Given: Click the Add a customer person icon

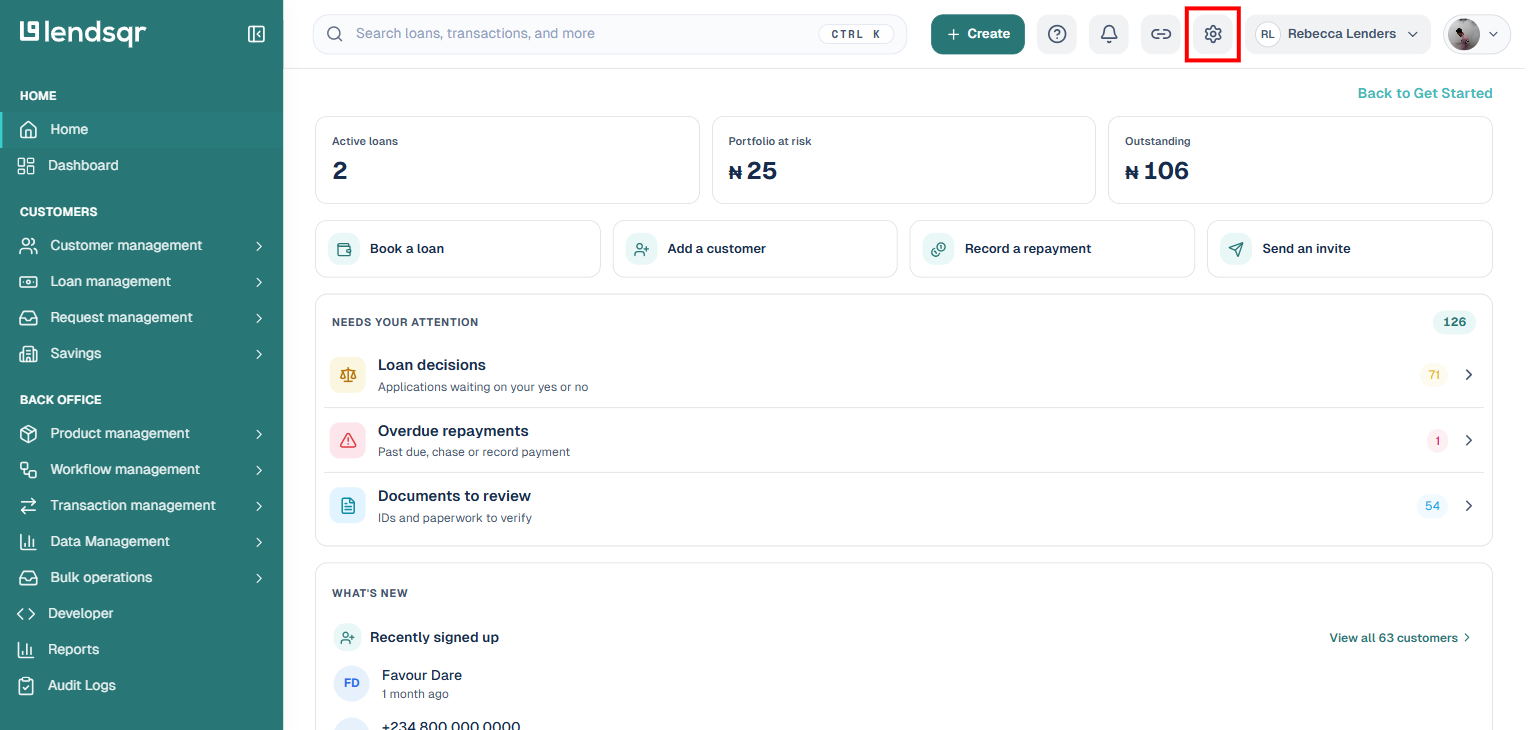Looking at the screenshot, I should 642,249.
